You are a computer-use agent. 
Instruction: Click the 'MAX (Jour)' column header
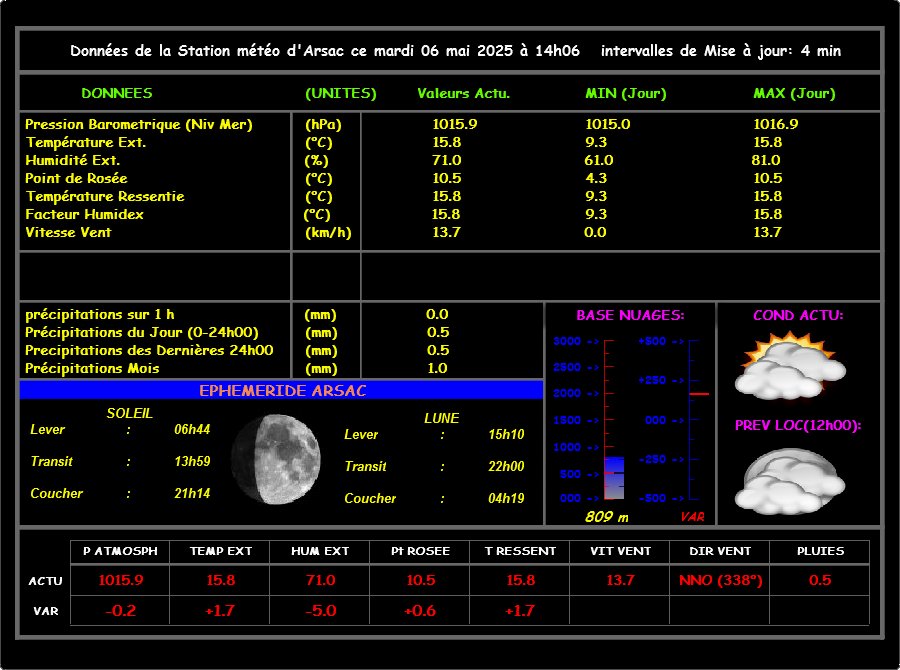coord(794,93)
